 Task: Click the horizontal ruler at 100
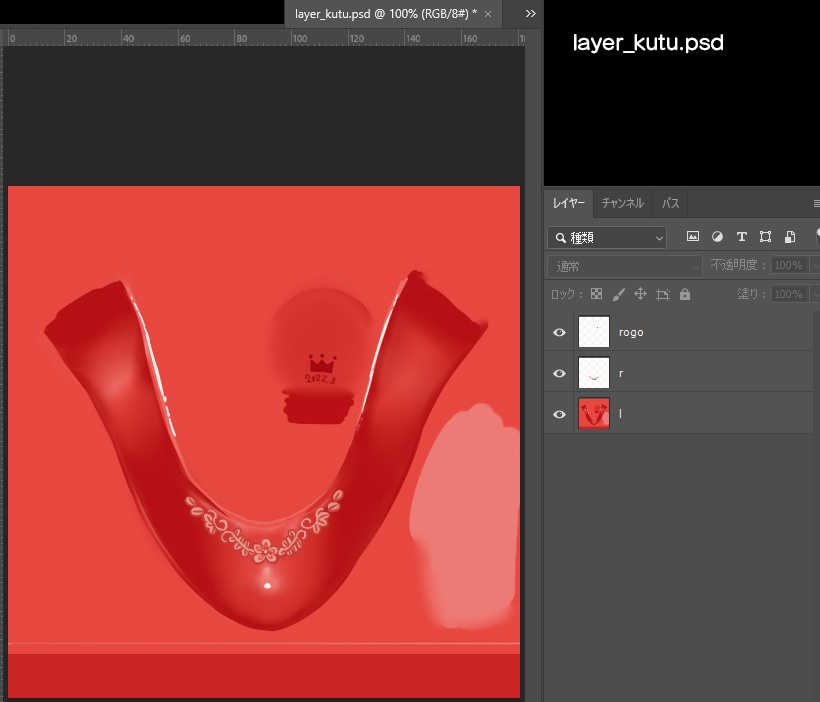[x=300, y=39]
